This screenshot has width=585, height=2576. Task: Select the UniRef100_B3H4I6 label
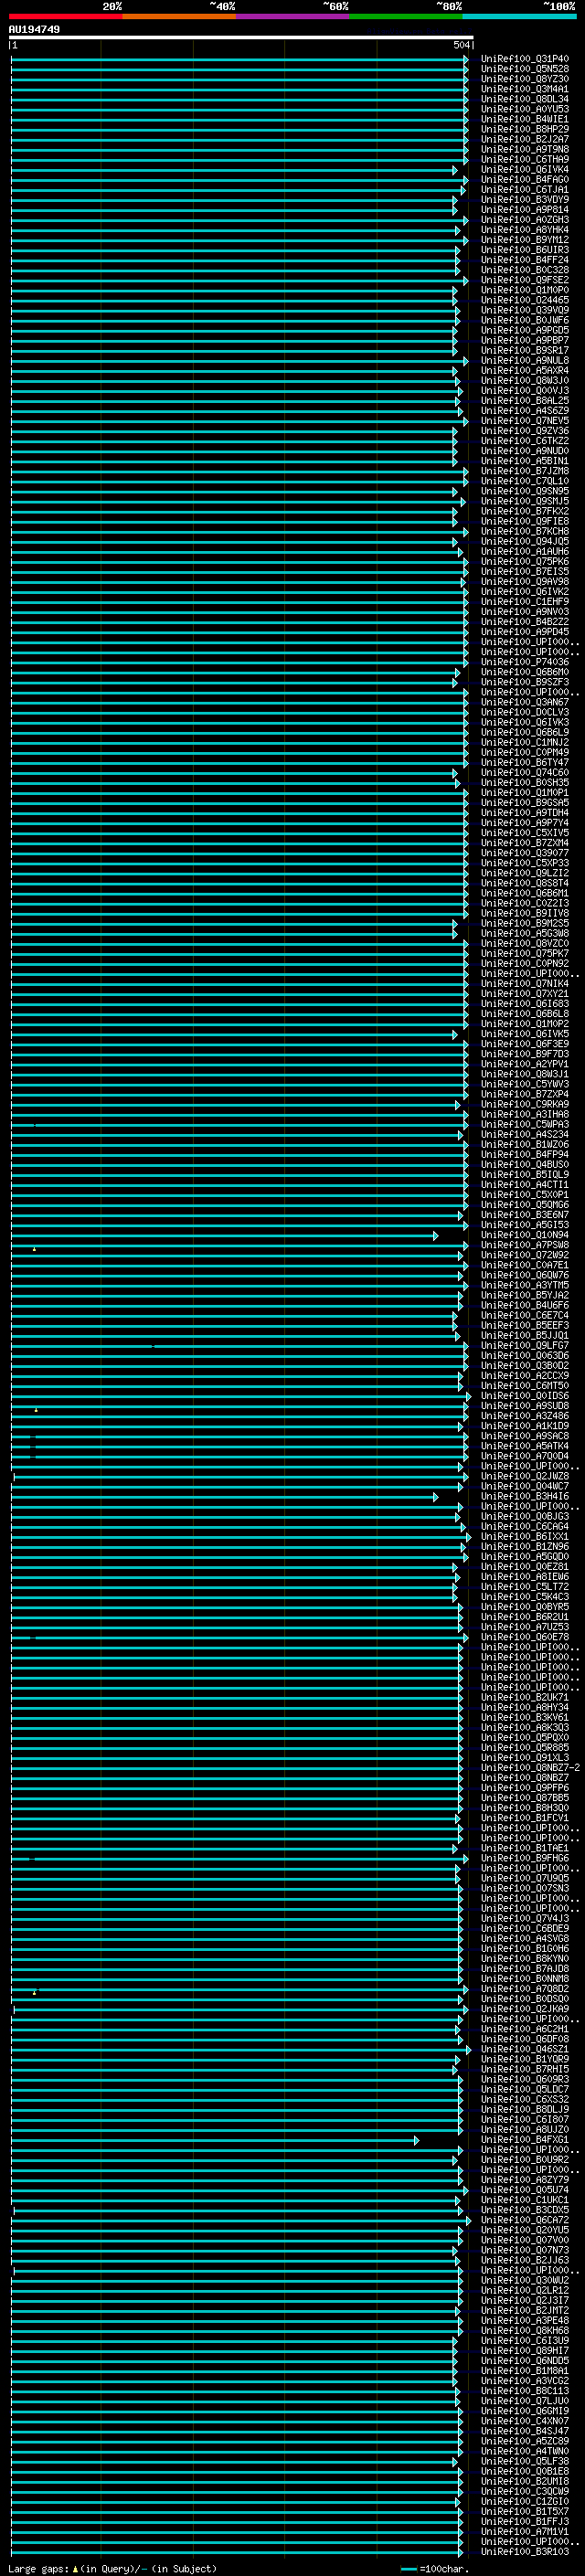pyautogui.click(x=524, y=1496)
